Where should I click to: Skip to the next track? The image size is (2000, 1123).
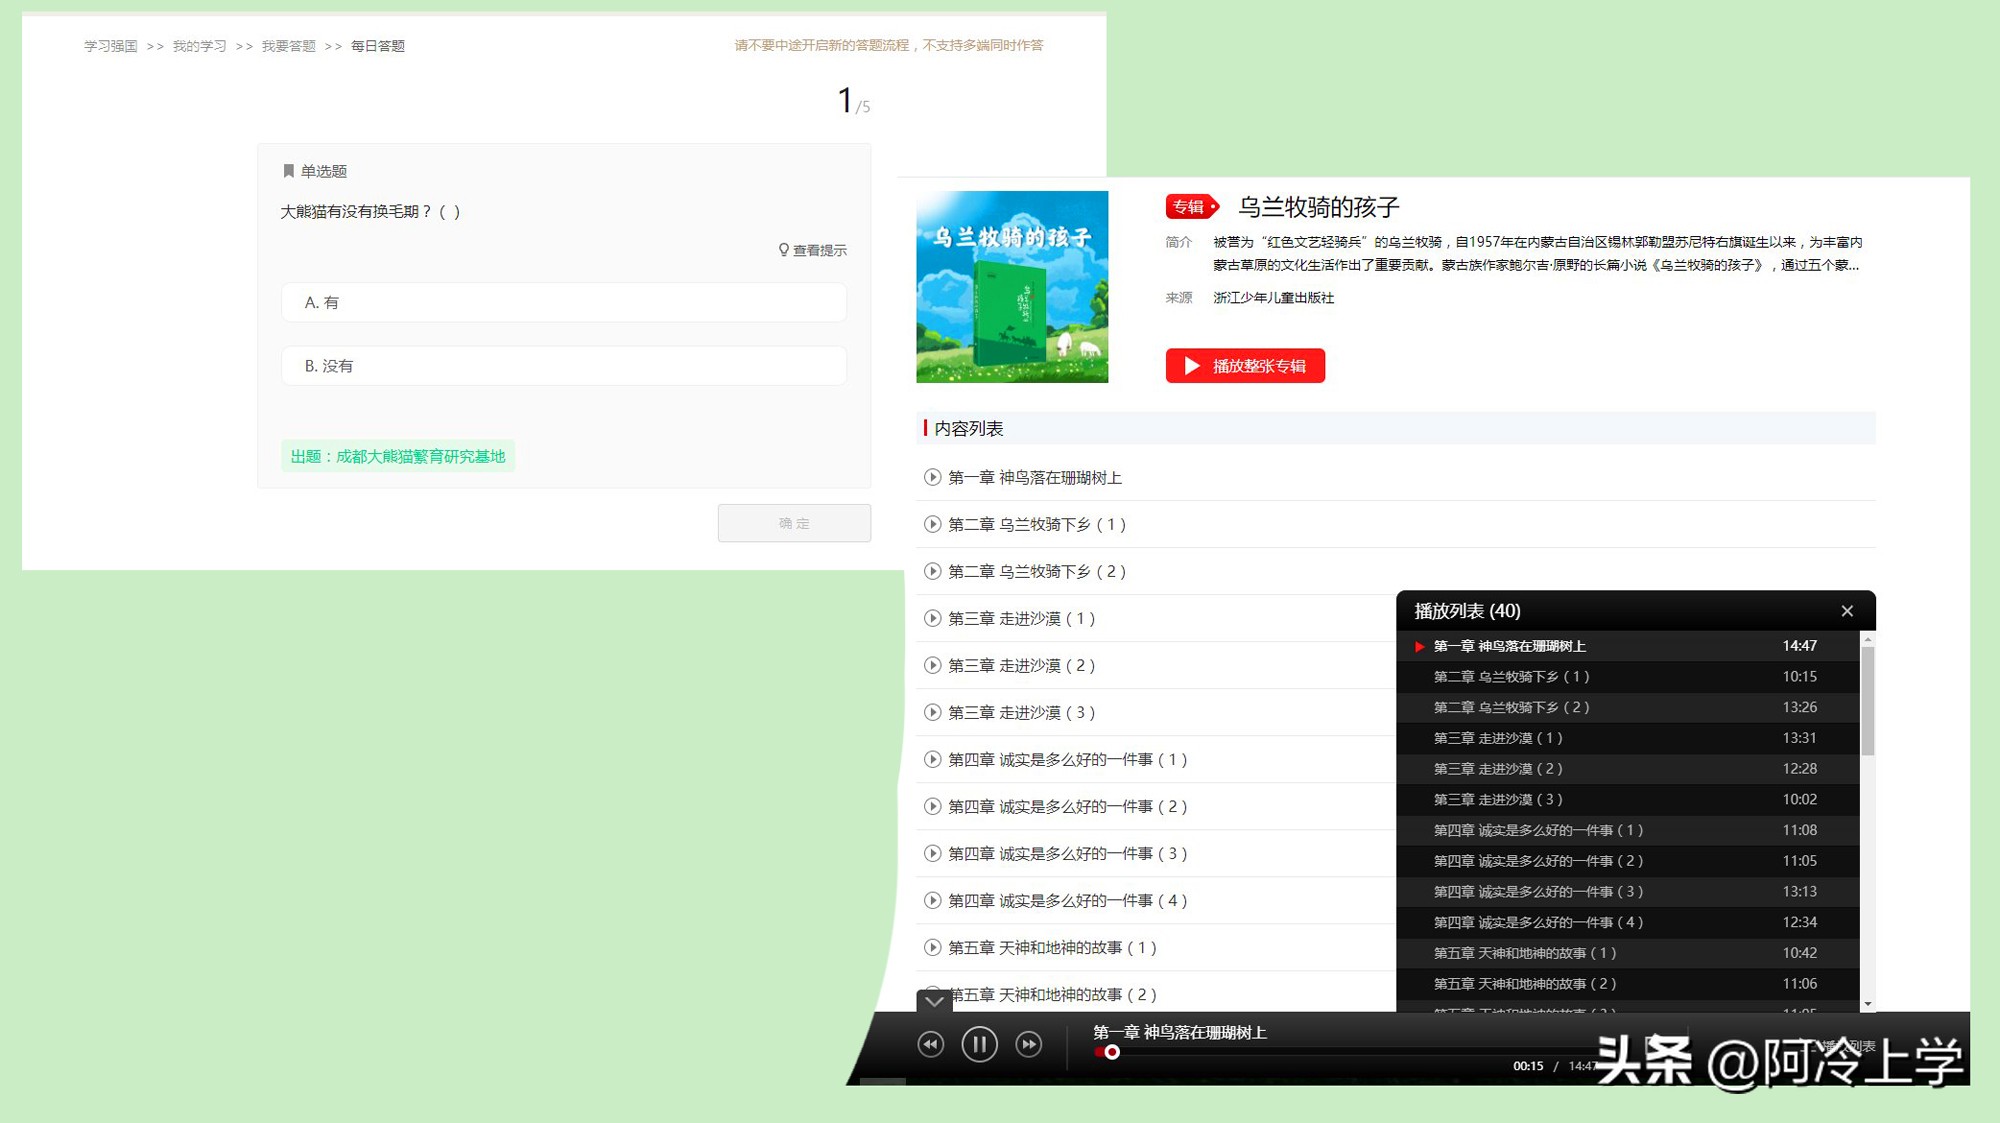1028,1044
